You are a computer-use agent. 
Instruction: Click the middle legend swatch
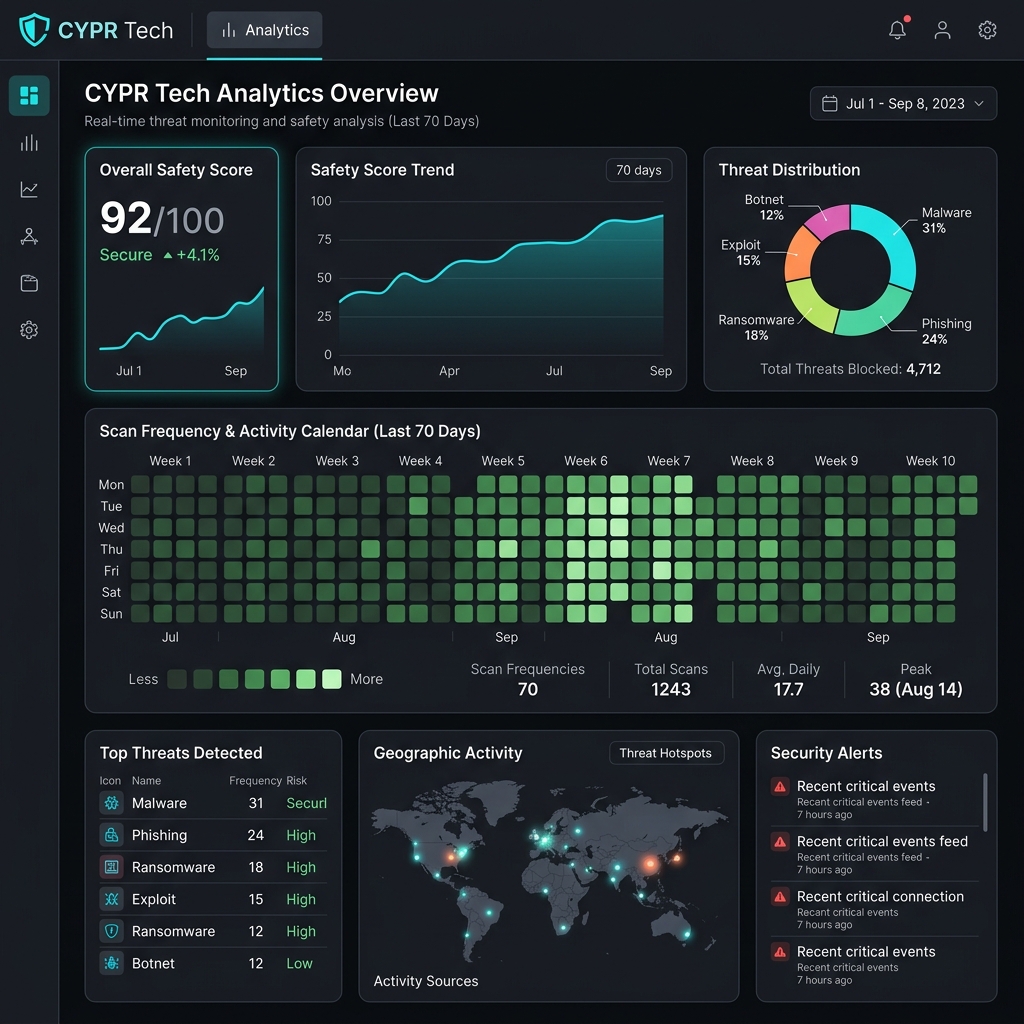click(255, 679)
